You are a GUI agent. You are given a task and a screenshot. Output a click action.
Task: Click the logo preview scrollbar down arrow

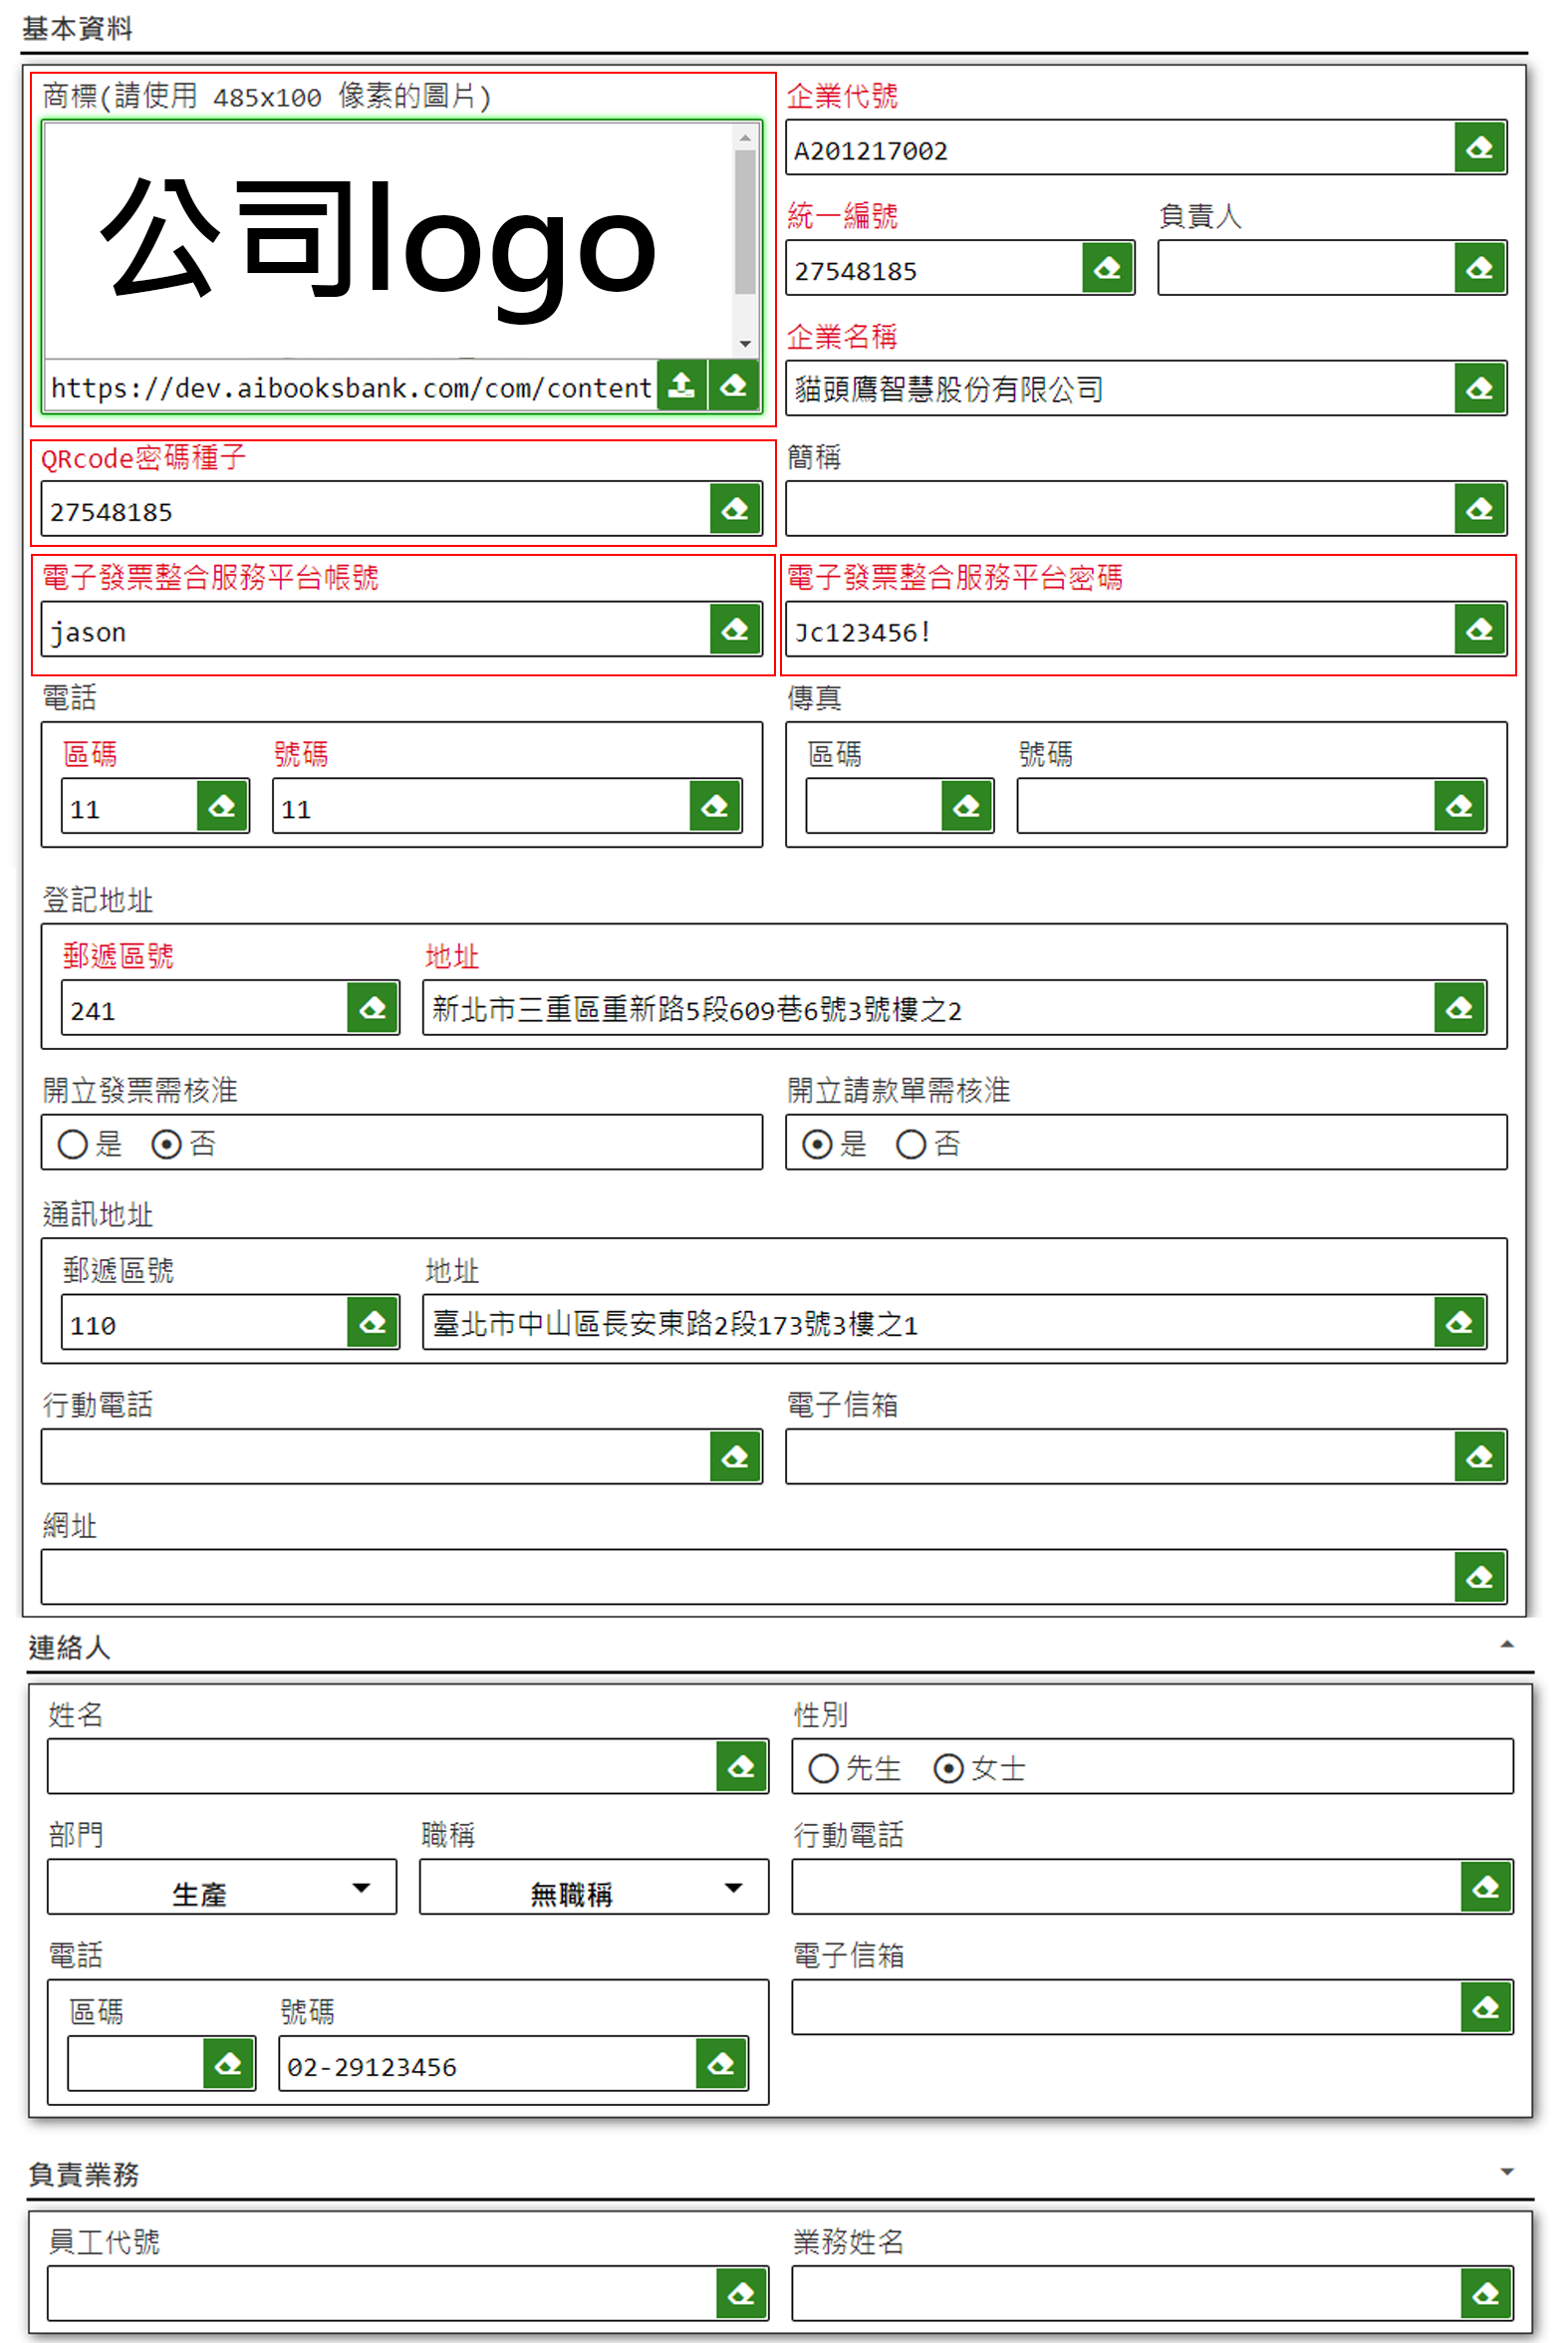pyautogui.click(x=745, y=343)
